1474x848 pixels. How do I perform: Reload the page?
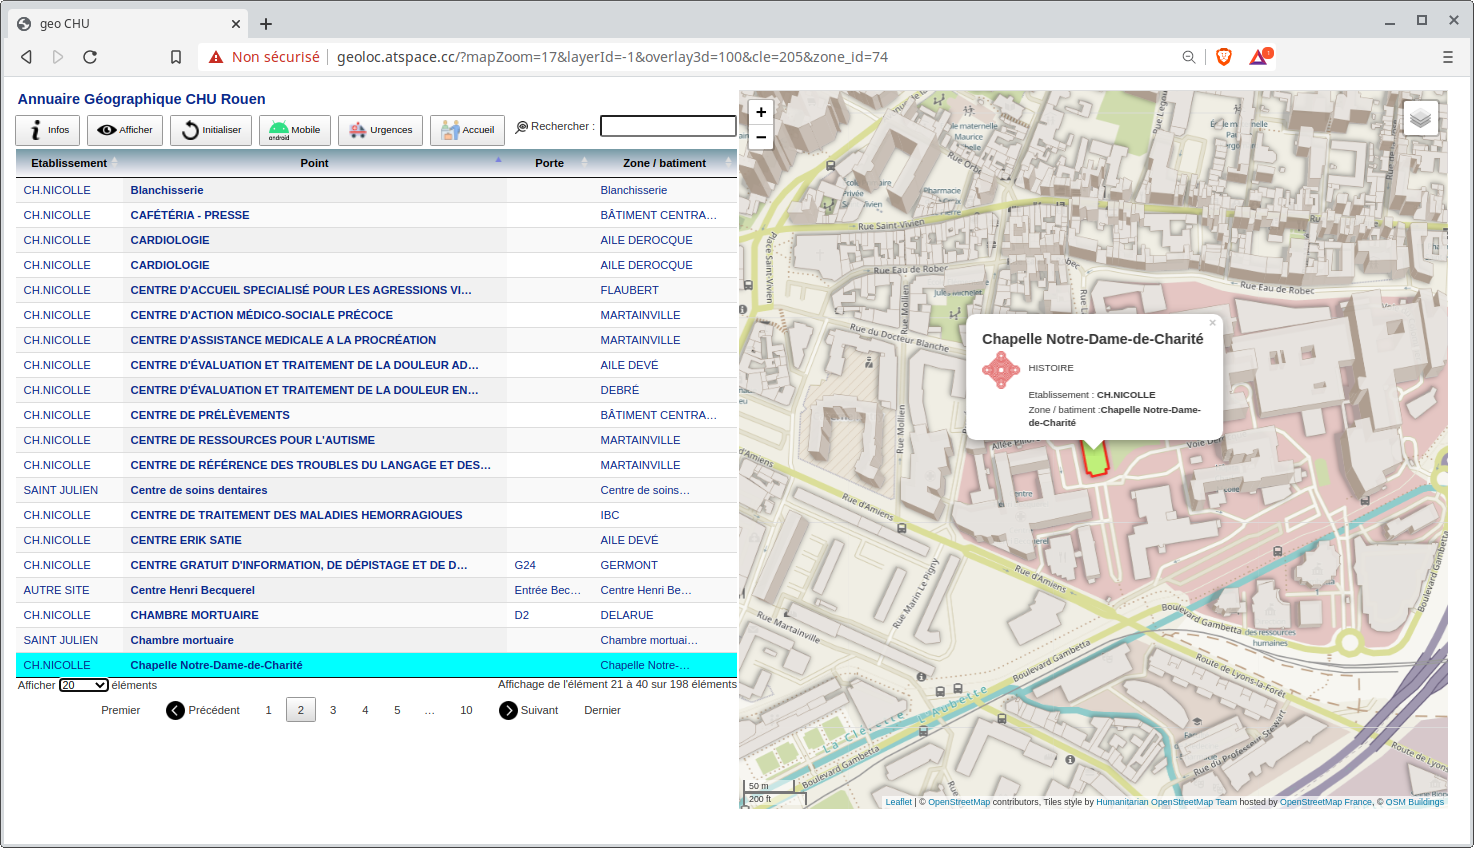(x=90, y=57)
